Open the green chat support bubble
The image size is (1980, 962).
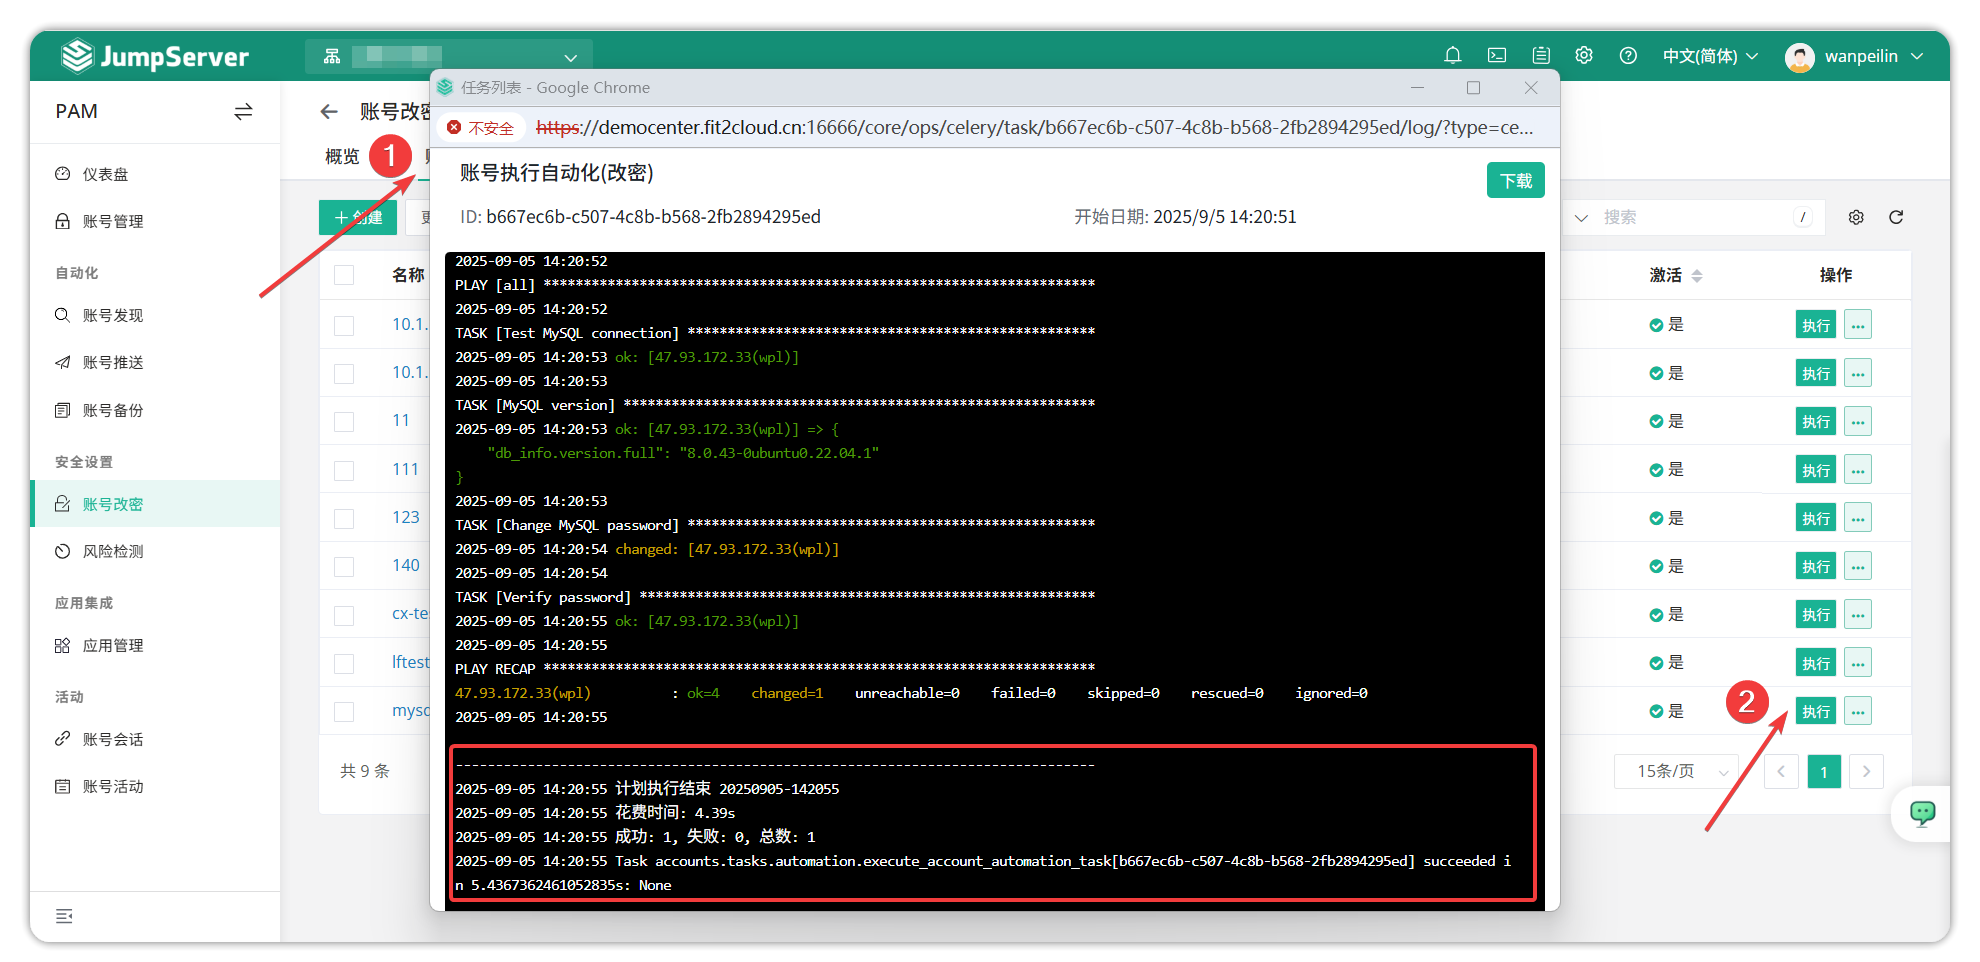pyautogui.click(x=1922, y=813)
